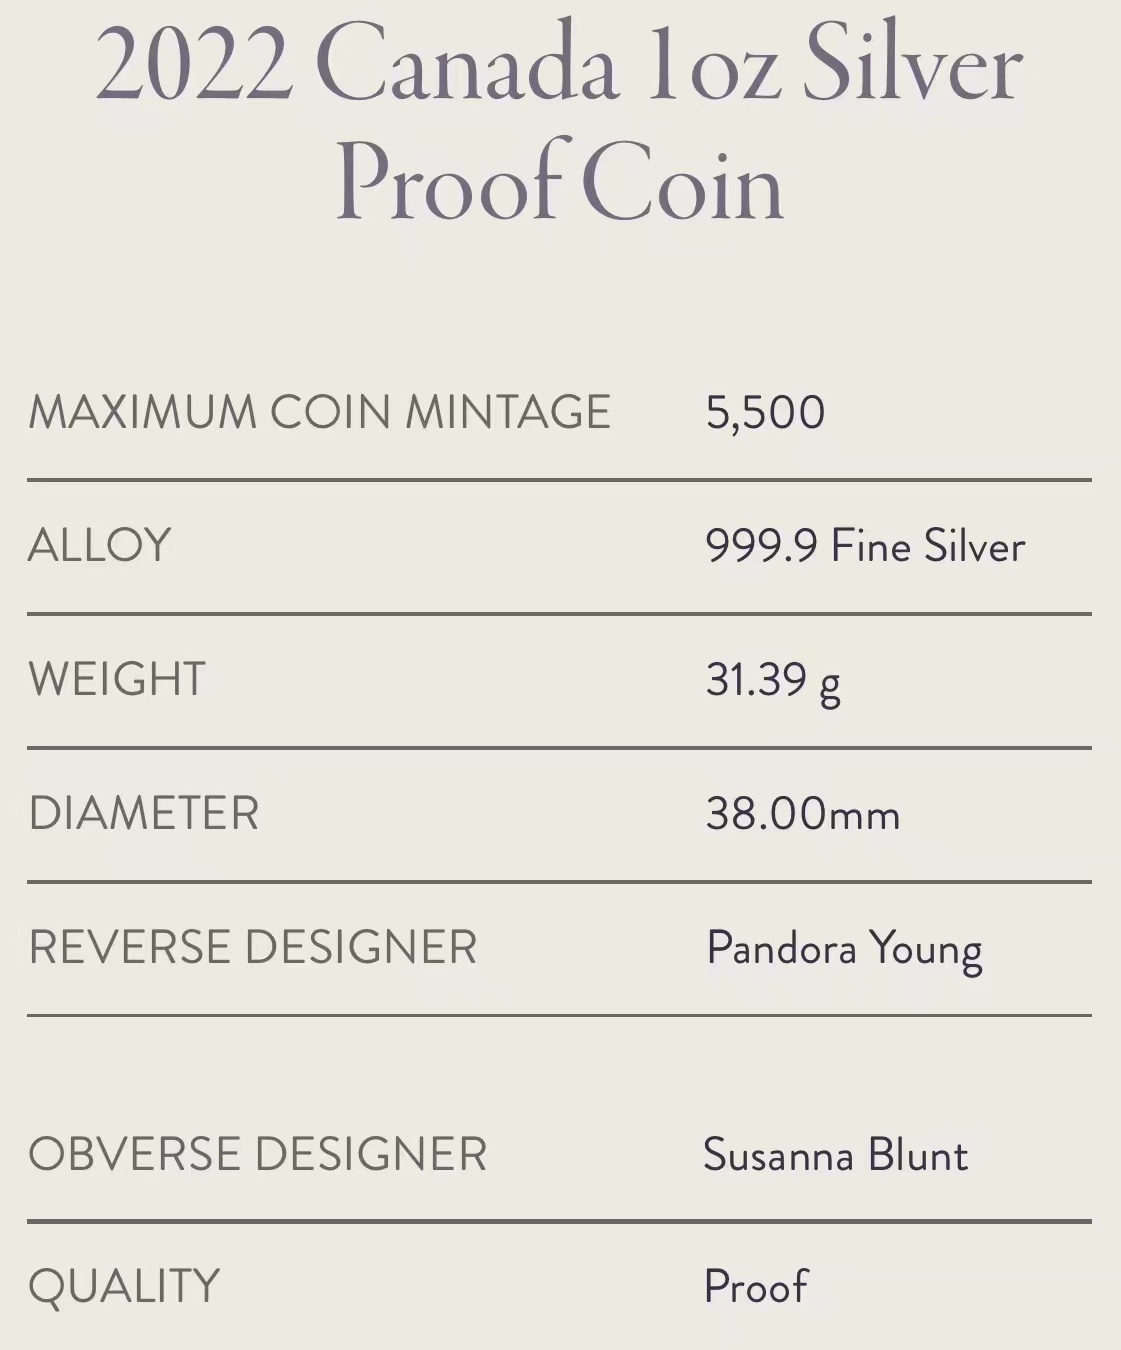Click the divider line above the QUALITY row

558,1221
